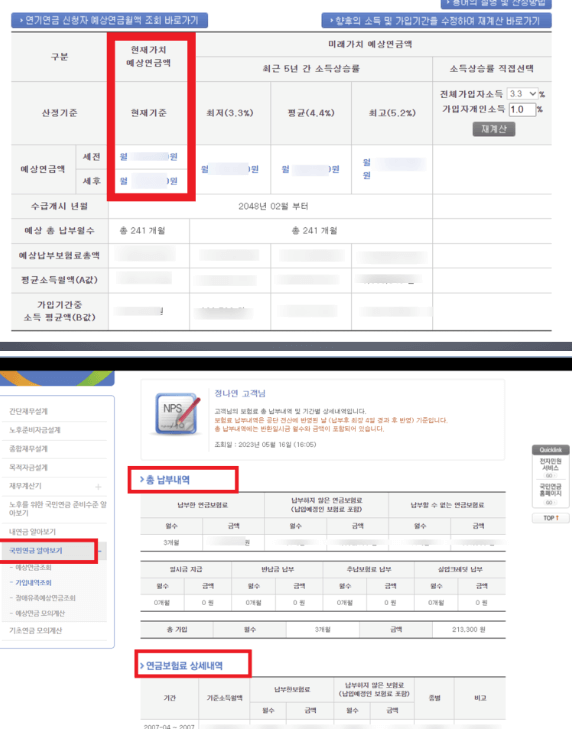Screen dimensions: 572x729
Task: Click the 조회일 2023년 05월 16일 text
Action: [x=265, y=444]
